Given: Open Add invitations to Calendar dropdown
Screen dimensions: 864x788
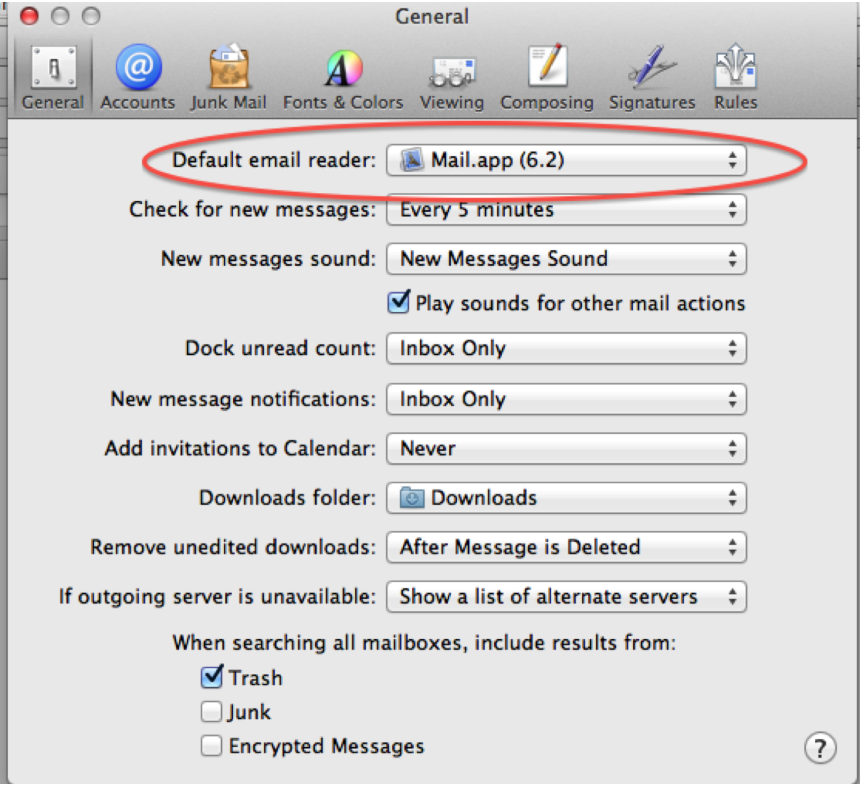Looking at the screenshot, I should pyautogui.click(x=566, y=449).
